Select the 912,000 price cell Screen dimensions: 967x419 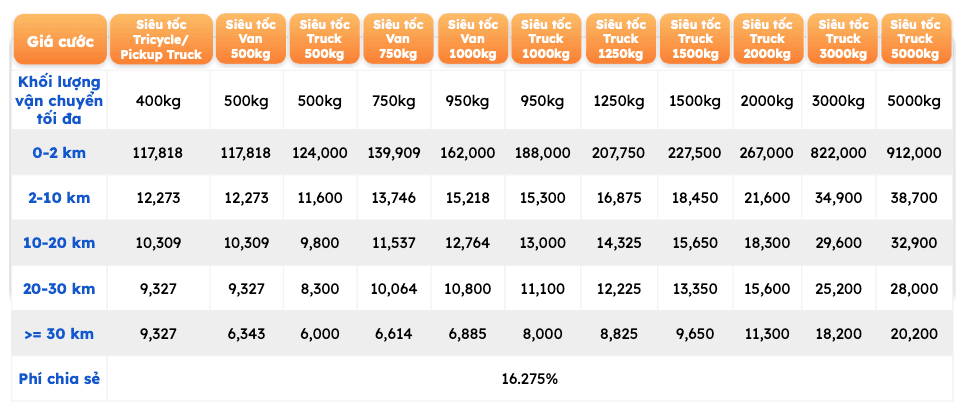click(913, 153)
